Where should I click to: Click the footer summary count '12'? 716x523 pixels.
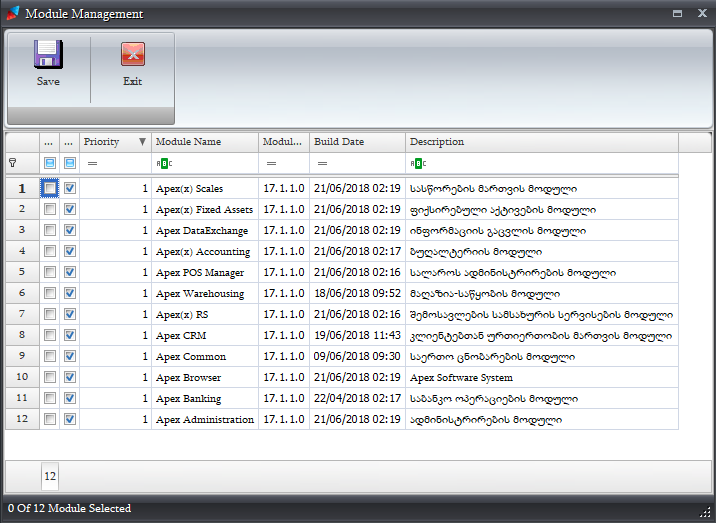(50, 476)
